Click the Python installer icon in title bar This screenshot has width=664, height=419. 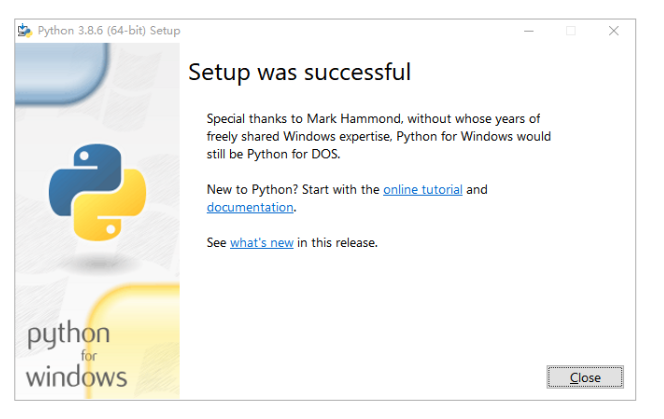(24, 30)
